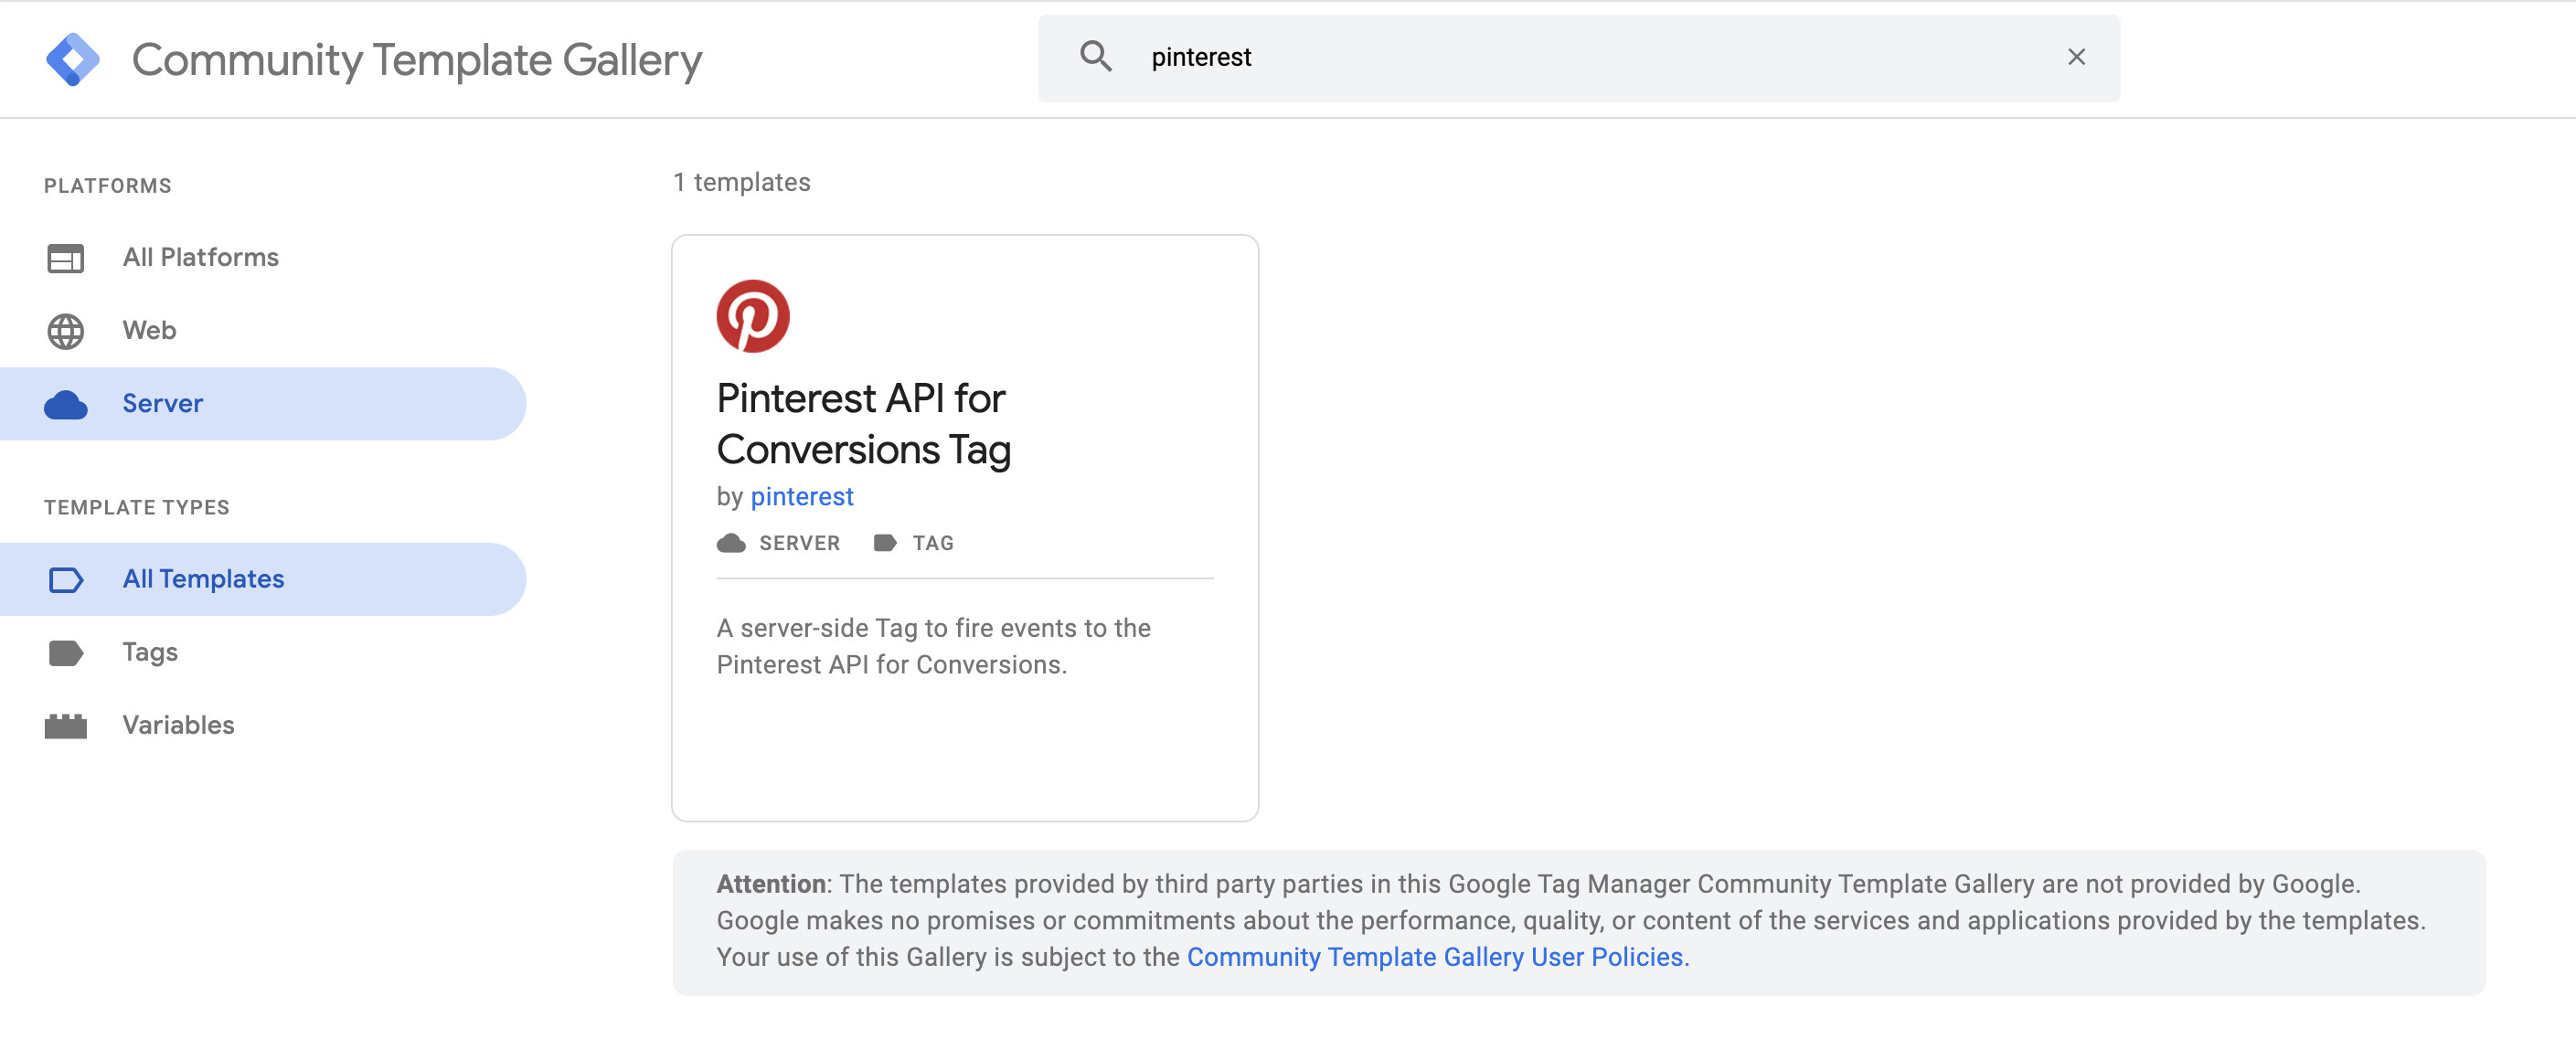Click the Google Tag Manager logo
Screen dimensions: 2576x1060
point(73,59)
